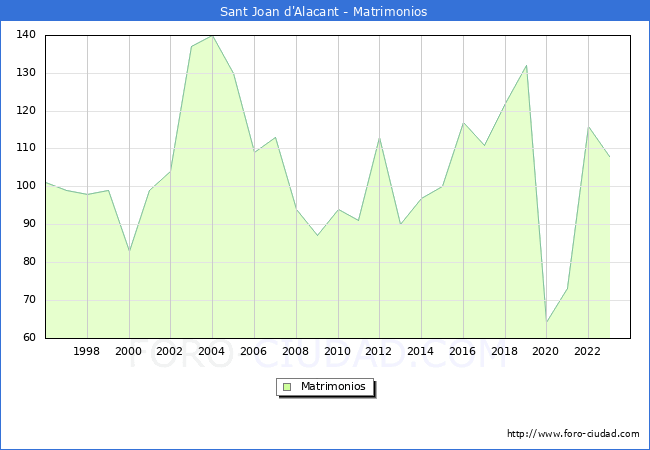Select the 2016 x-axis label
Viewport: 650px width, 450px height.
click(463, 351)
